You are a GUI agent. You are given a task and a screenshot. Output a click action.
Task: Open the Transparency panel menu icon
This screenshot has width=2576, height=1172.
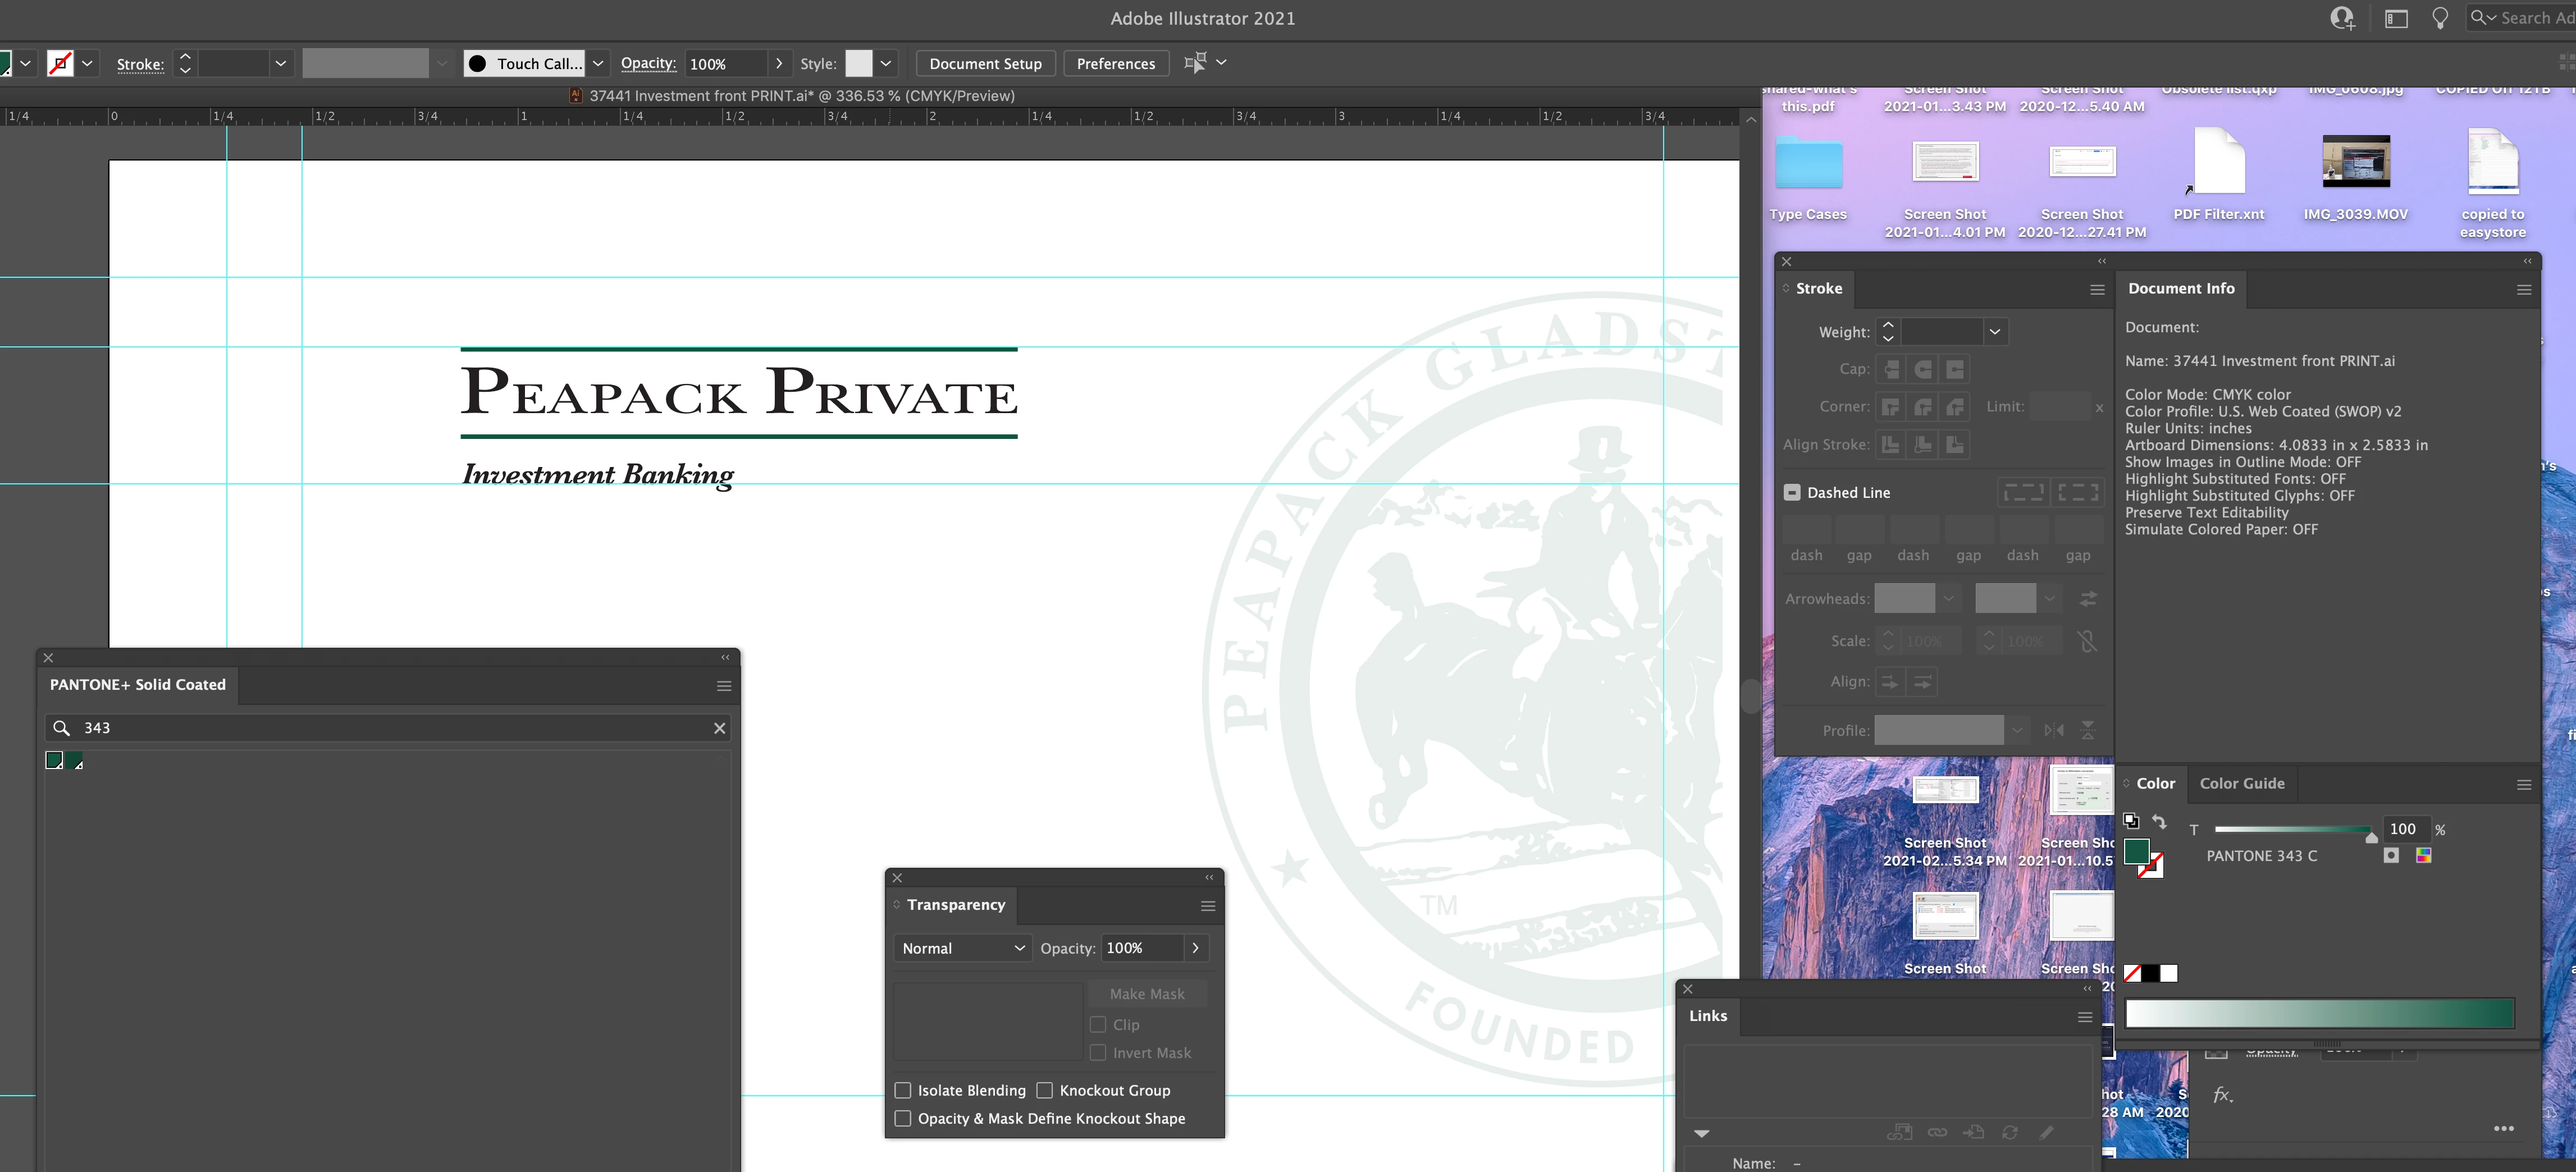coord(1208,906)
